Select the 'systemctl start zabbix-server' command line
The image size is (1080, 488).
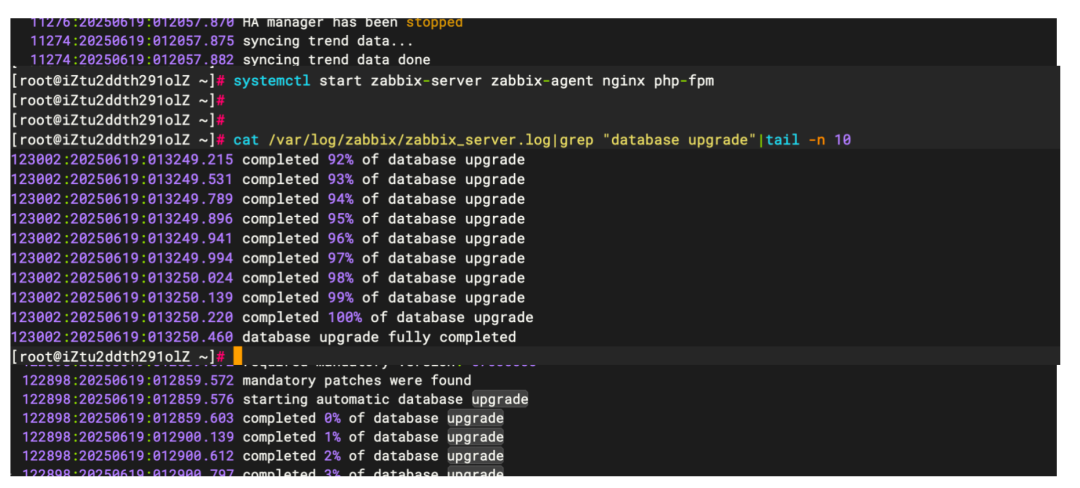[x=474, y=81]
